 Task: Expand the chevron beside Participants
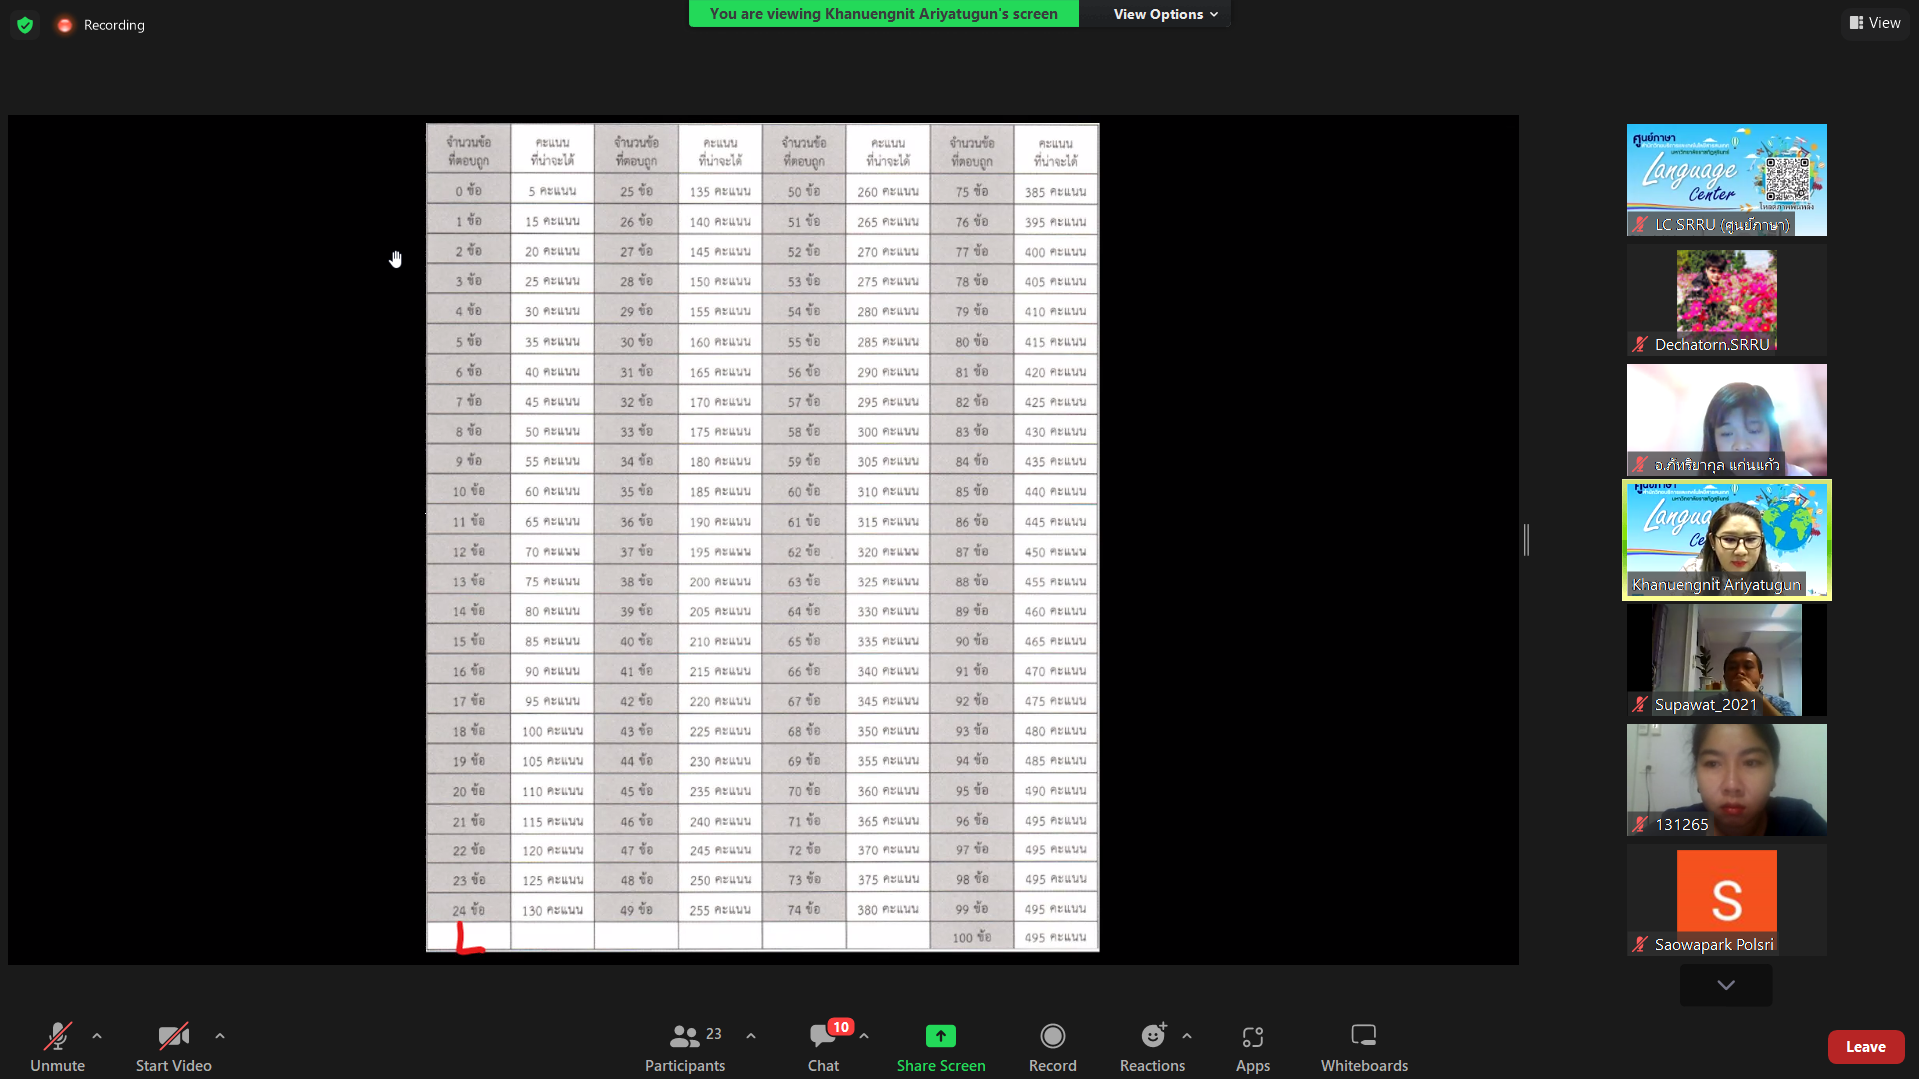[751, 1036]
